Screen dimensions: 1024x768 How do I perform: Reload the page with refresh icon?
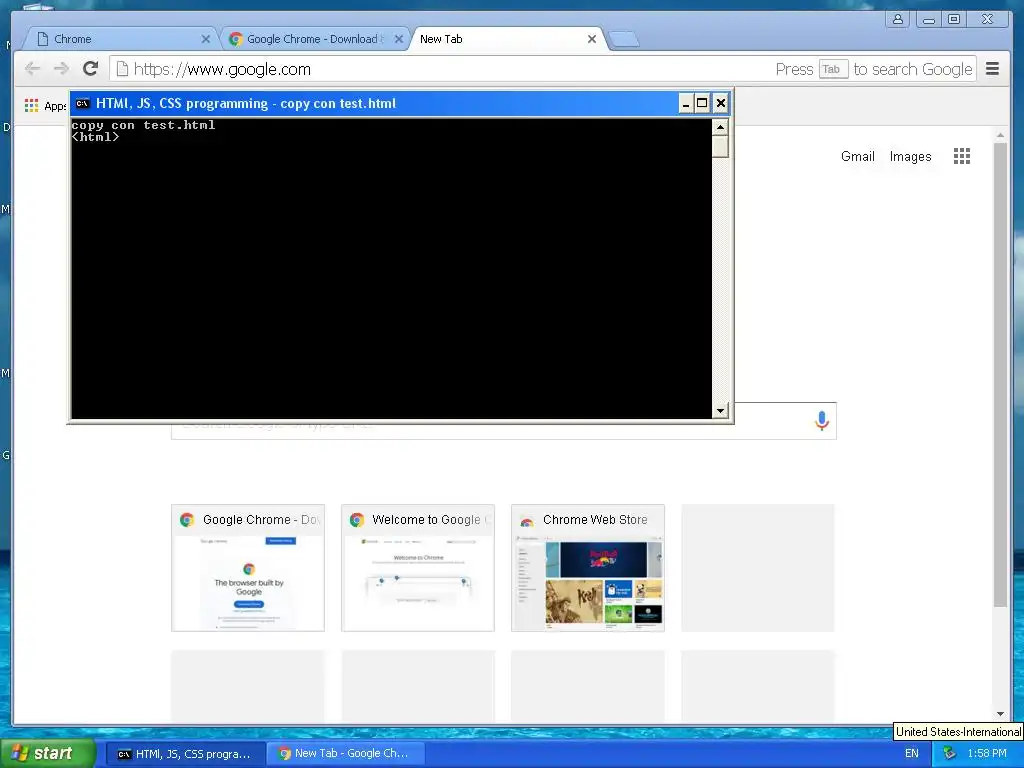(x=91, y=68)
